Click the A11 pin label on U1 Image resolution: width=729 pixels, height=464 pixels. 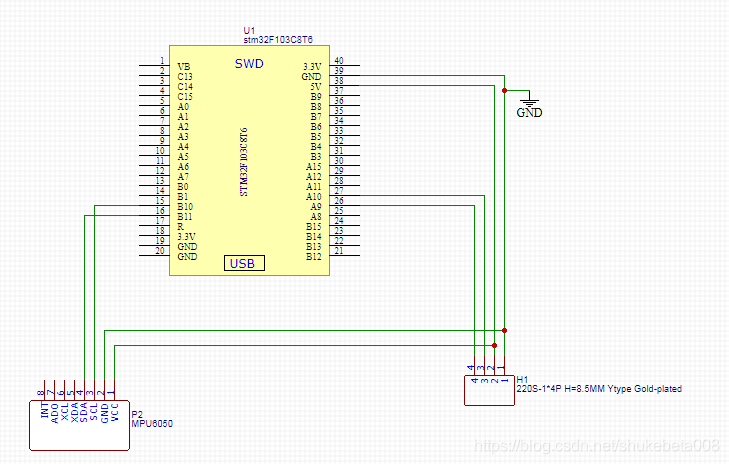tap(313, 186)
